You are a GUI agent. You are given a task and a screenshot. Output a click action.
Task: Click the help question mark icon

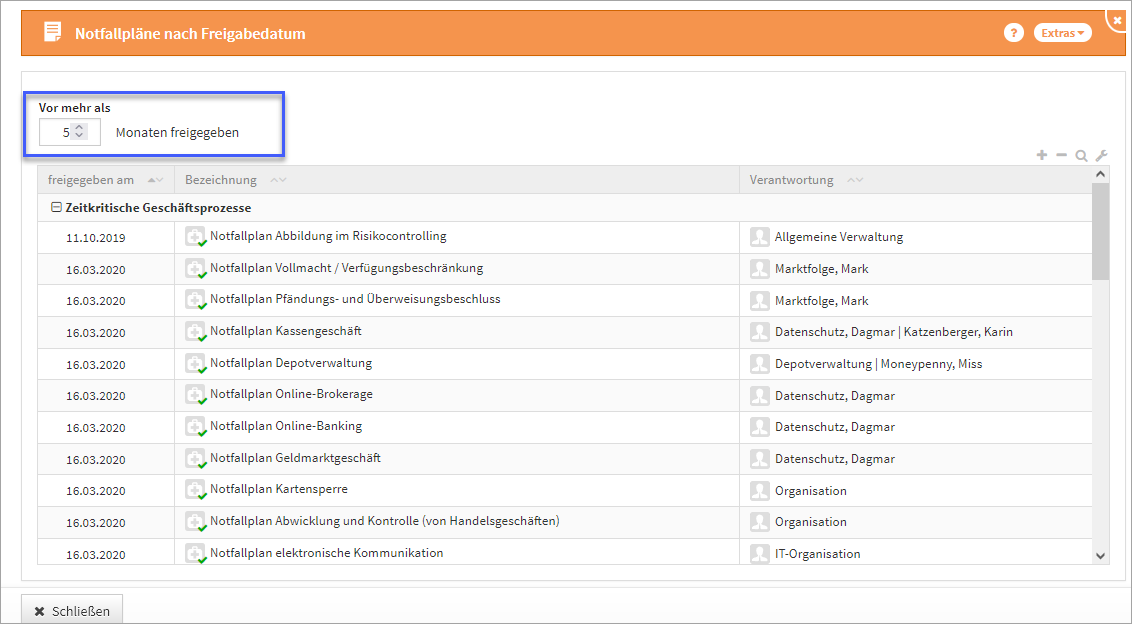(1013, 33)
